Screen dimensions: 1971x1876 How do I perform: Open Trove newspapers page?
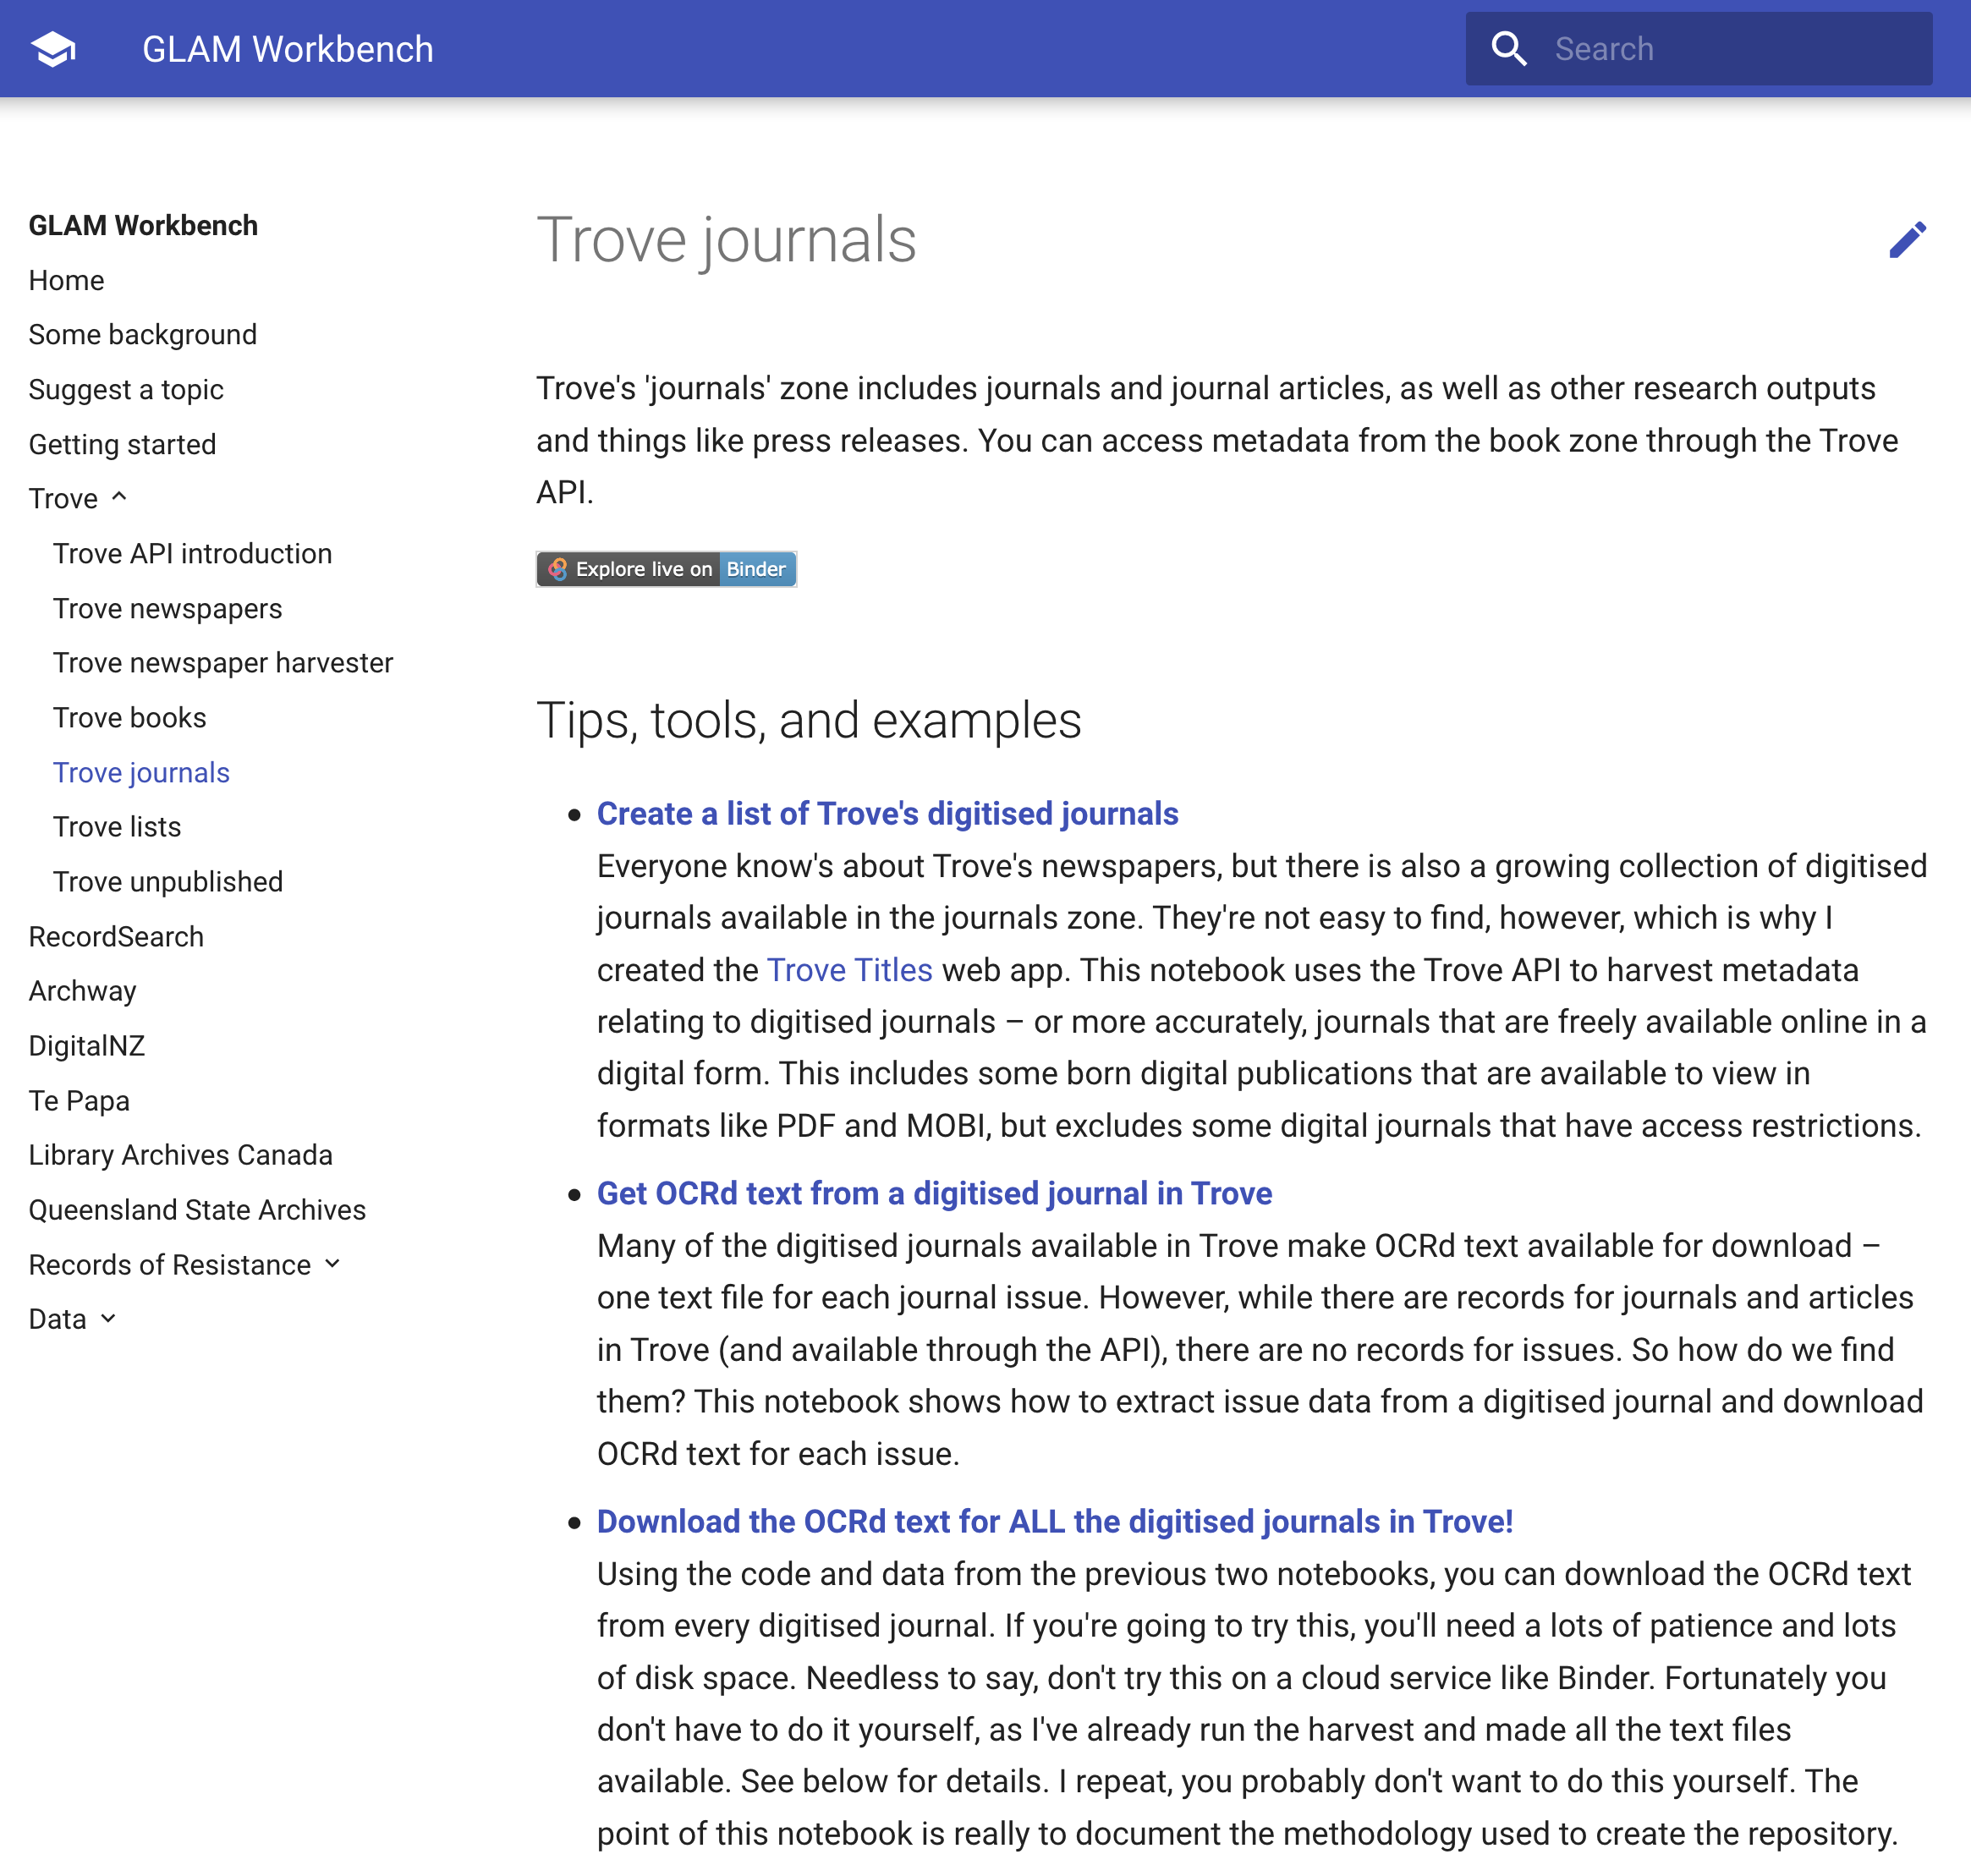(x=168, y=608)
